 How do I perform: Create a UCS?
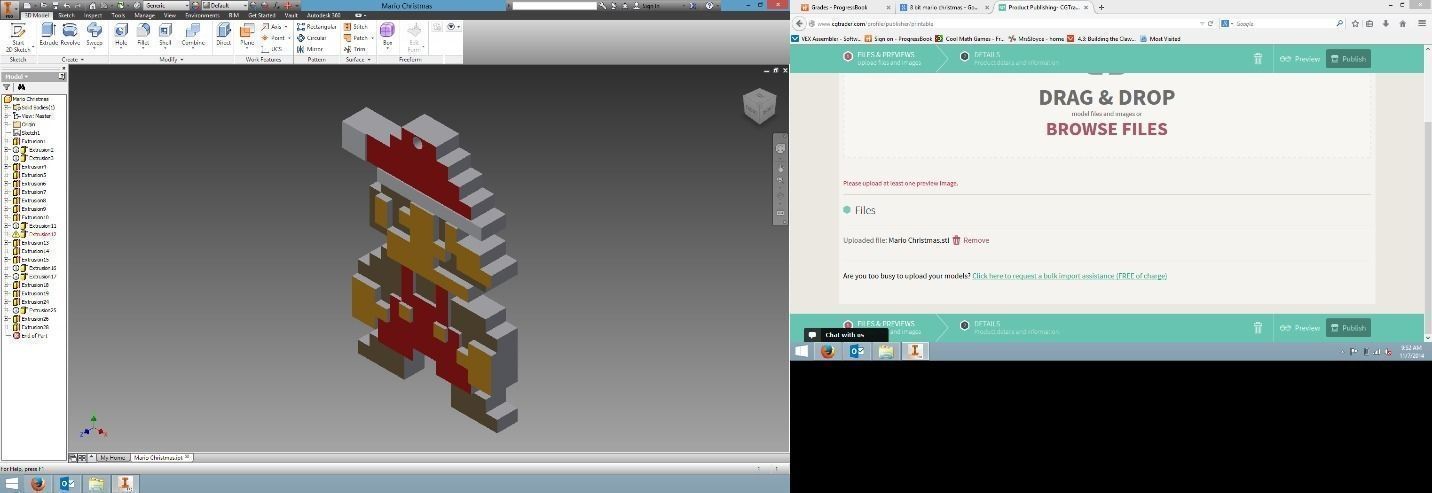273,48
